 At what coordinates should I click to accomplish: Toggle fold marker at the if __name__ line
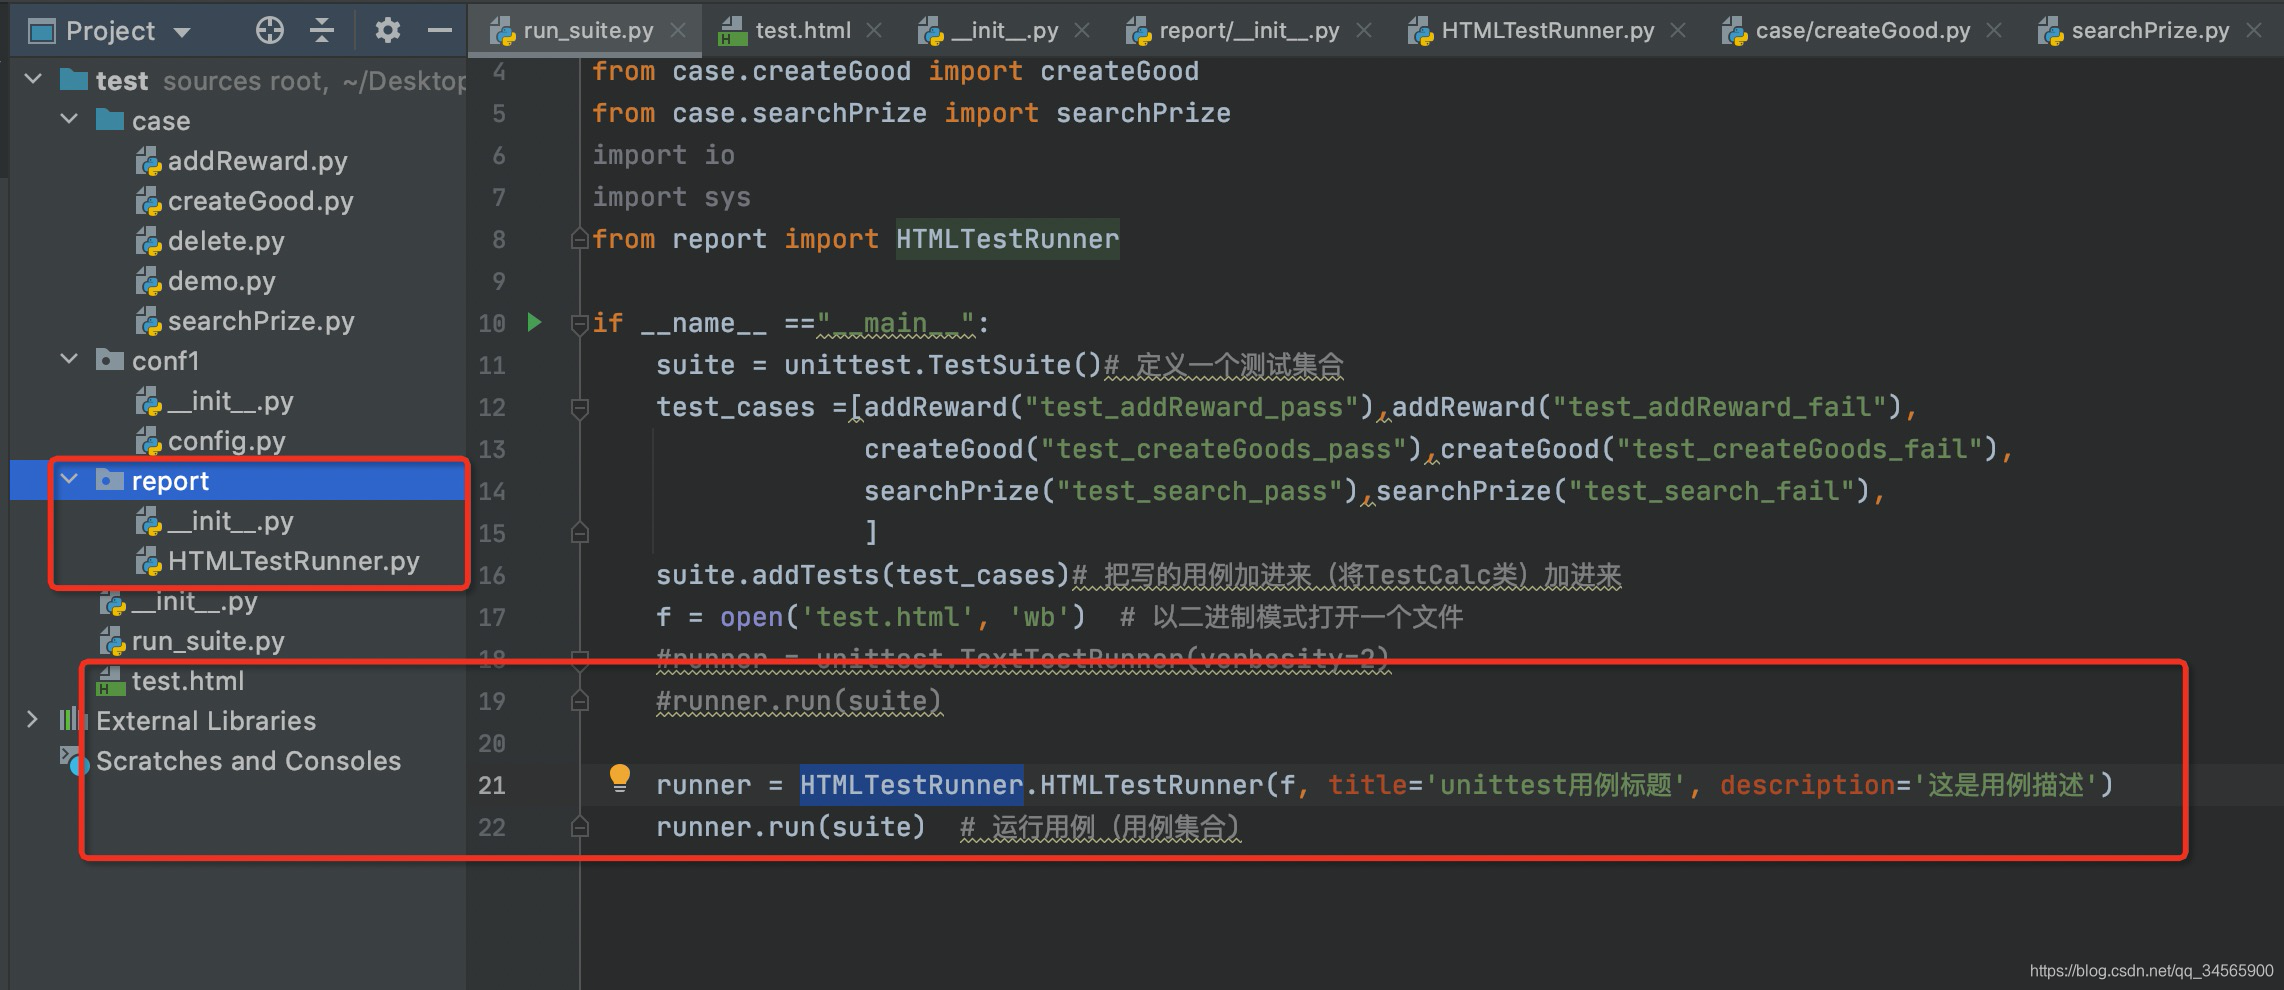[578, 323]
